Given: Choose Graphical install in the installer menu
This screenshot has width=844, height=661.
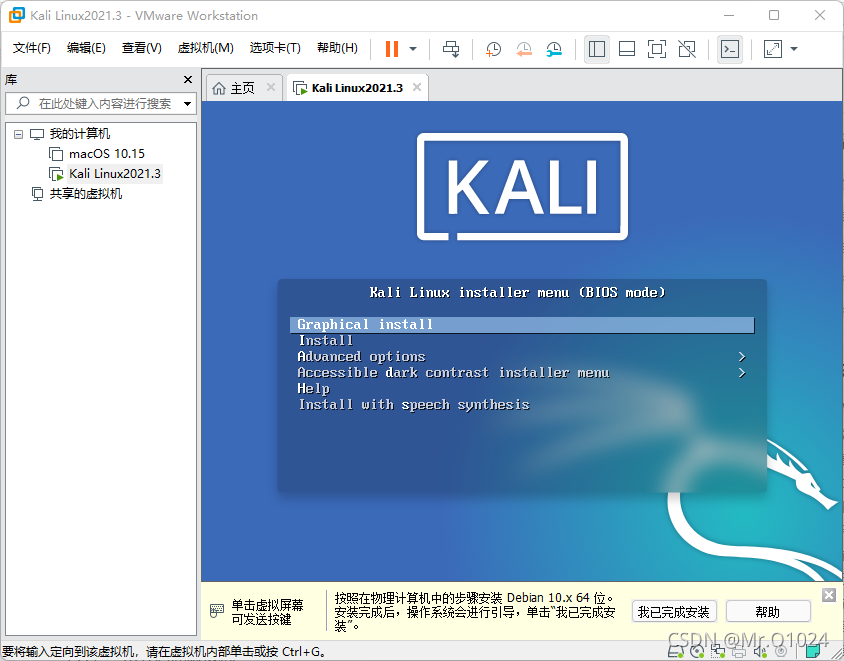Looking at the screenshot, I should (x=522, y=325).
